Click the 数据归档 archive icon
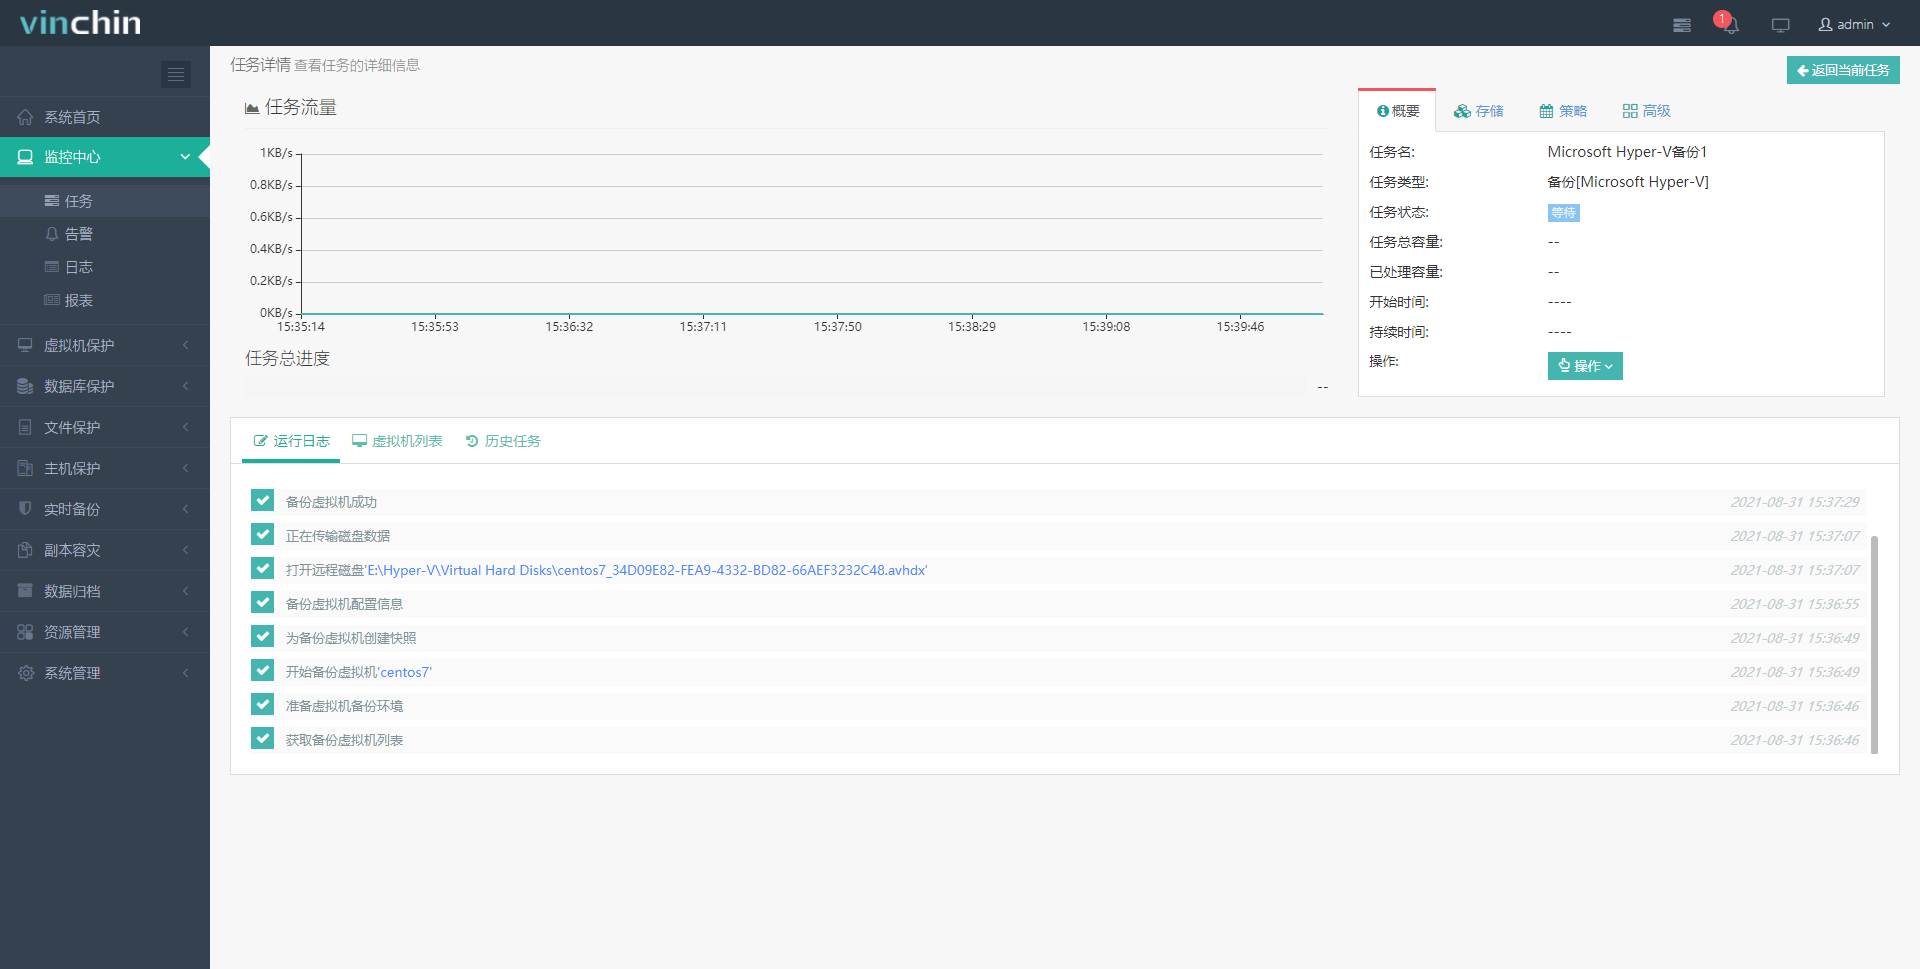The width and height of the screenshot is (1920, 969). [25, 591]
